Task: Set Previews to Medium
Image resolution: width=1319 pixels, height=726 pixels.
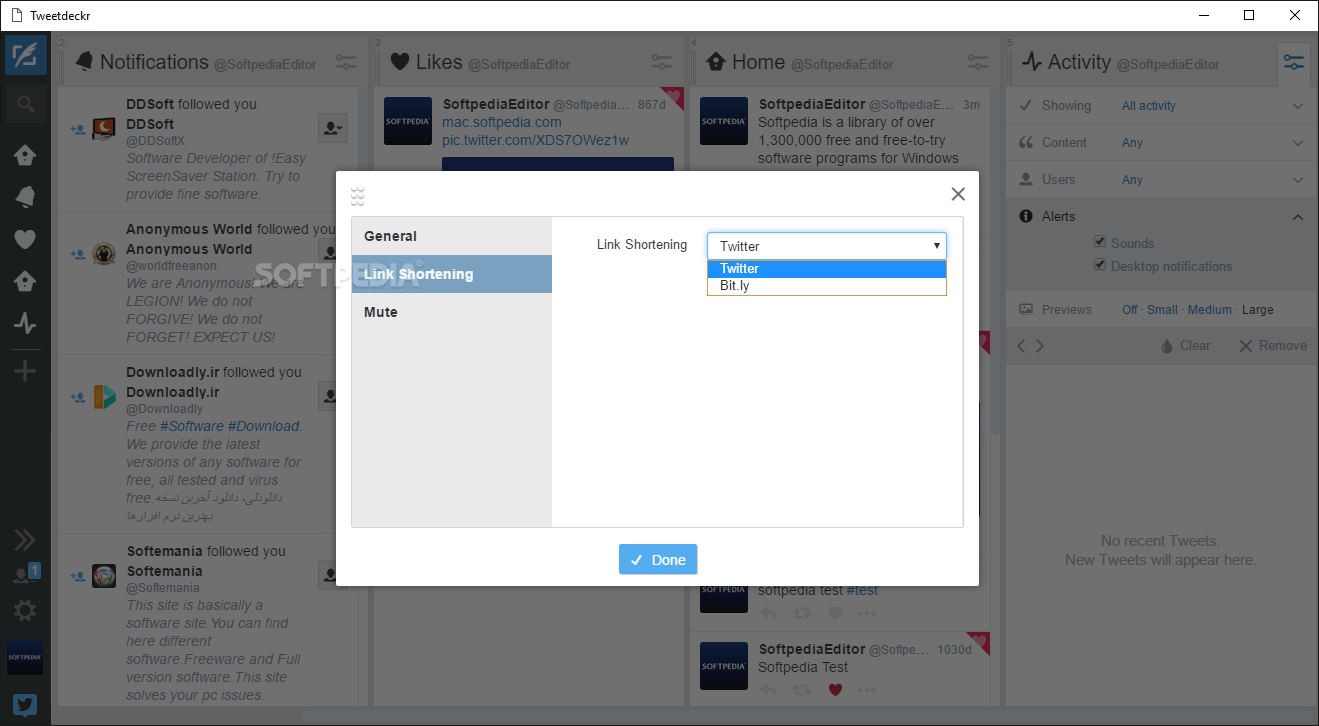Action: (x=1210, y=310)
